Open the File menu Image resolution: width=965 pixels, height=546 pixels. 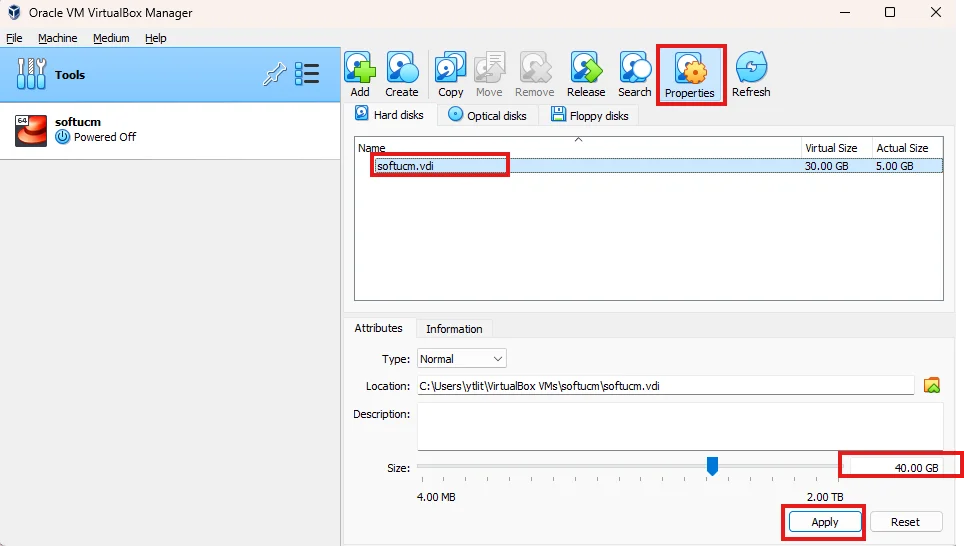tap(14, 38)
